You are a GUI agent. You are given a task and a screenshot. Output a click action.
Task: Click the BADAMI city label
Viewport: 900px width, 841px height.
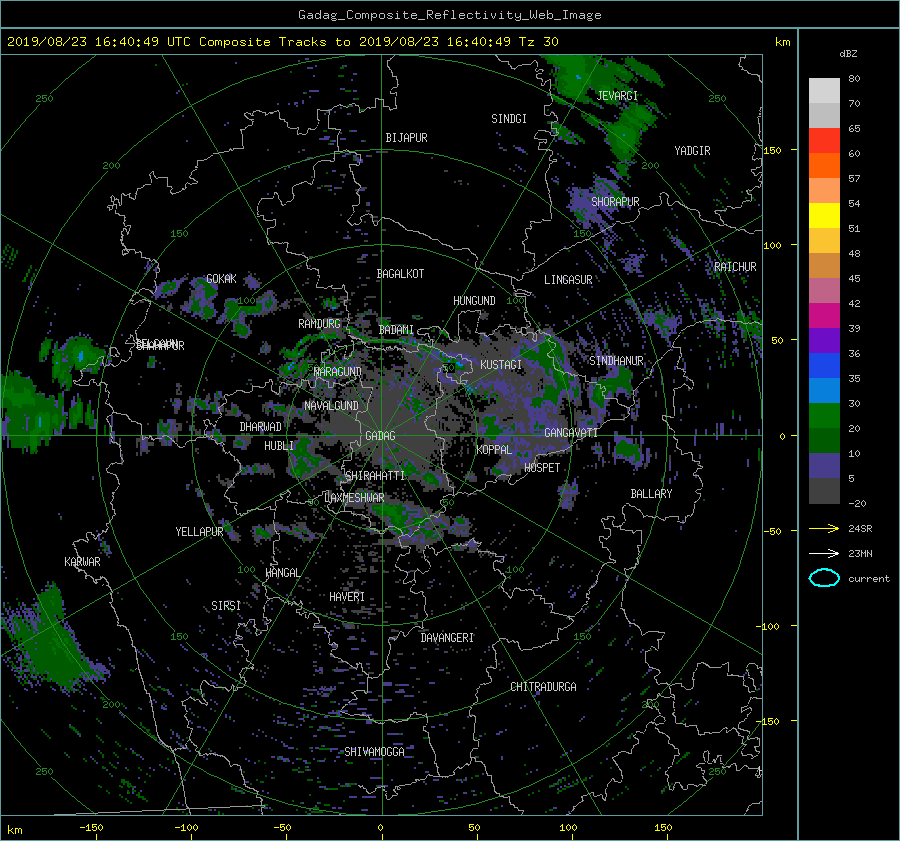point(396,330)
